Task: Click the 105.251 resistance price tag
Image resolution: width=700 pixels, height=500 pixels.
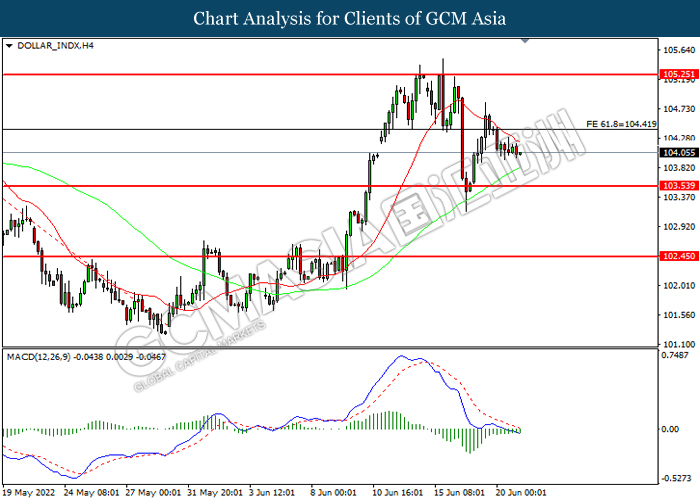Action: 679,74
